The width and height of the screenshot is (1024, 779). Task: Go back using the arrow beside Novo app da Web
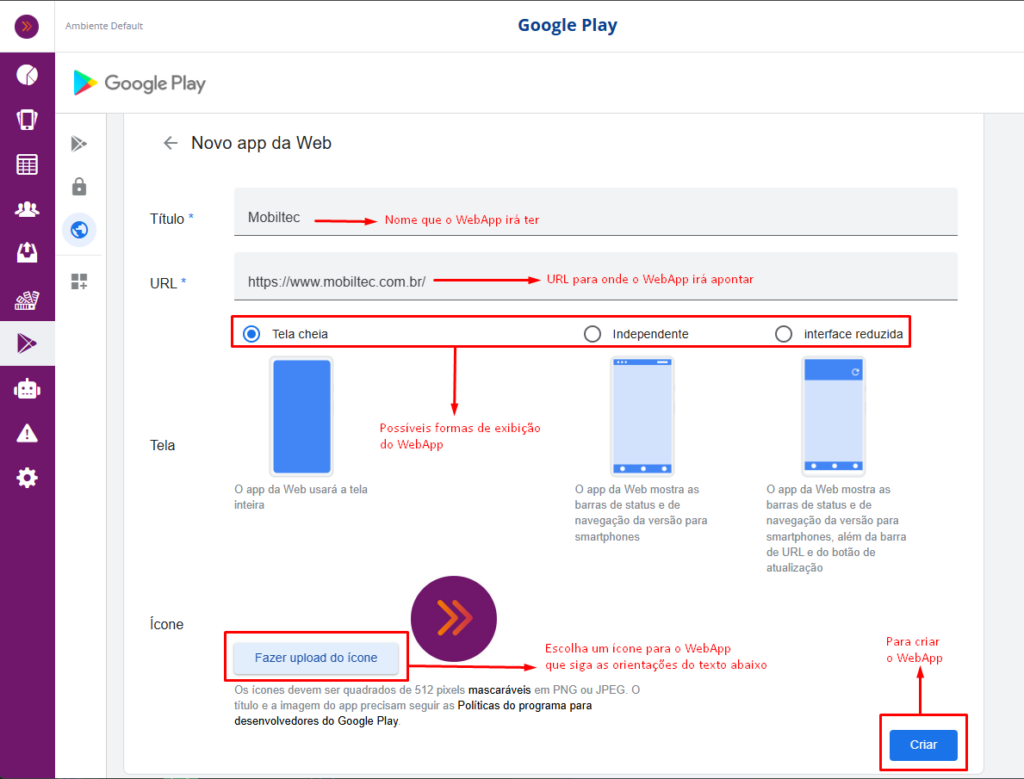[x=170, y=143]
